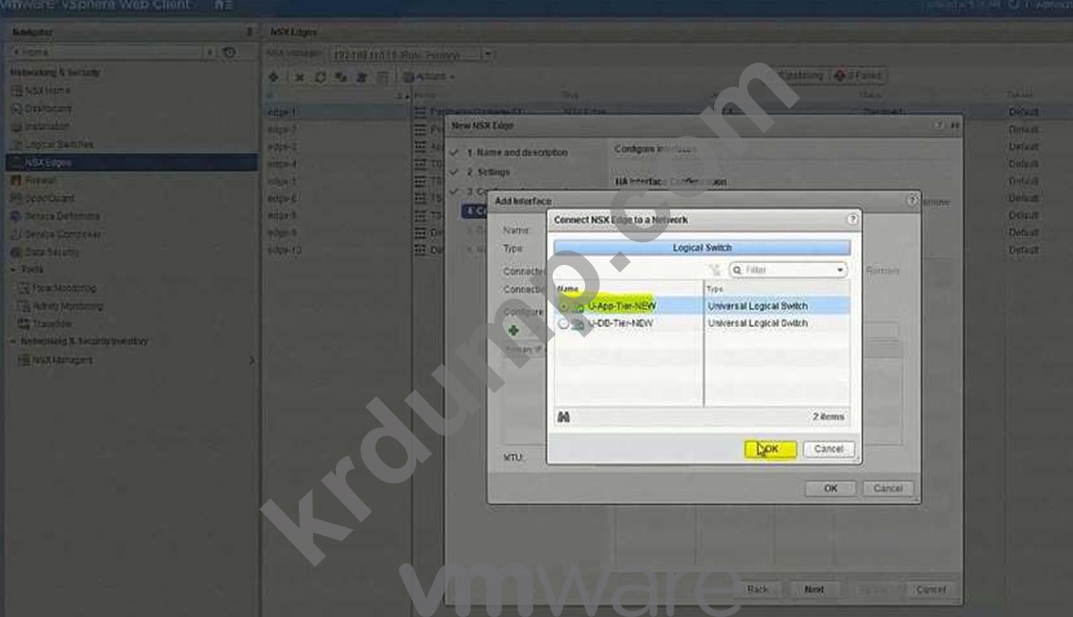Click the 2 items count label
This screenshot has height=617, width=1073.
coord(828,417)
